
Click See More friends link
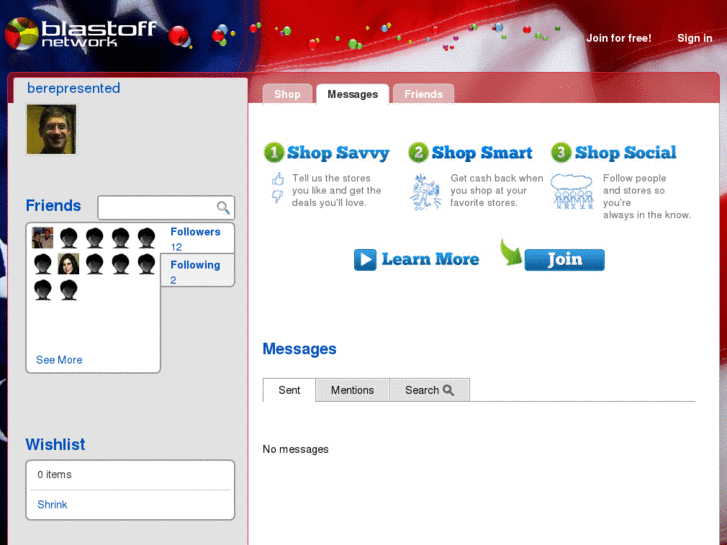click(59, 360)
